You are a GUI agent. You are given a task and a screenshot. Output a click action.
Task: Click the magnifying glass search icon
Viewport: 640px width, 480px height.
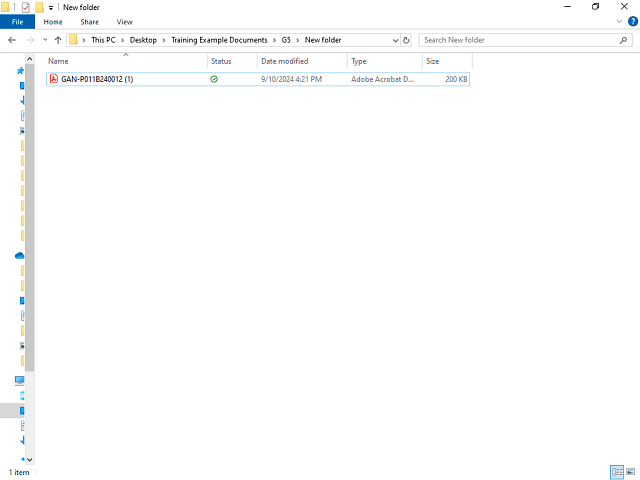[623, 40]
